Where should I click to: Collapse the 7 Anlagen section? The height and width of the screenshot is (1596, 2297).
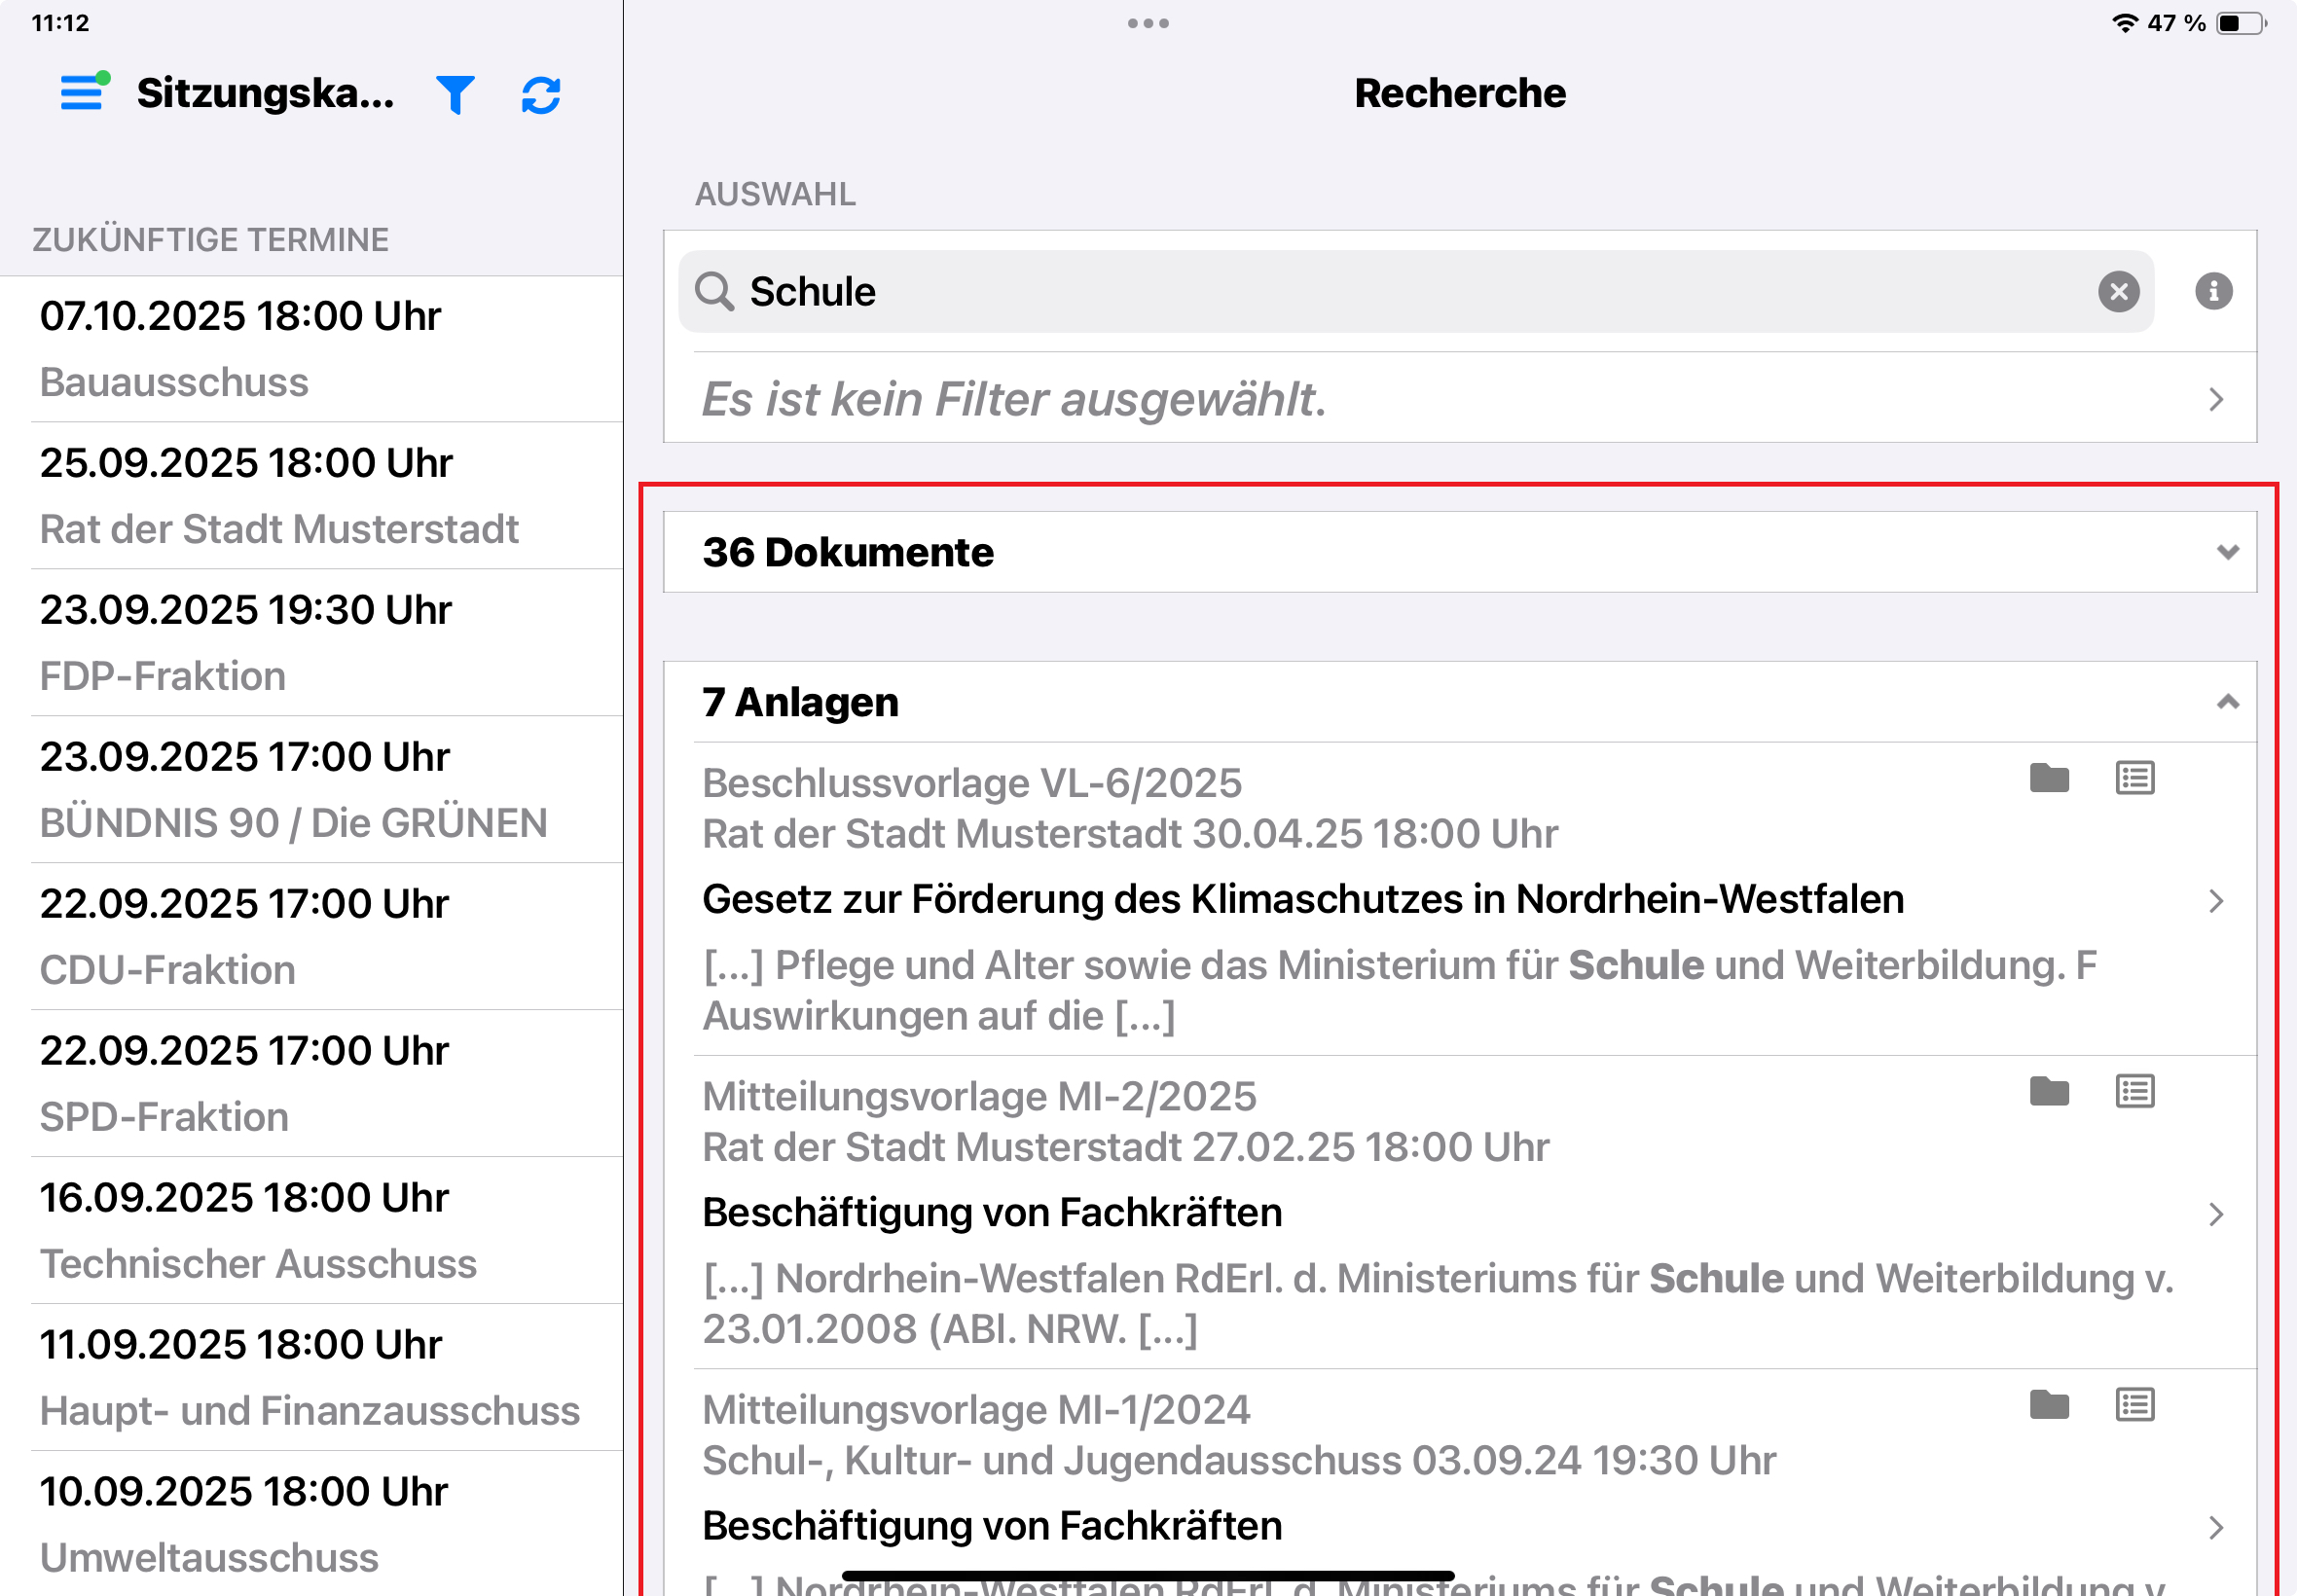click(x=2227, y=702)
